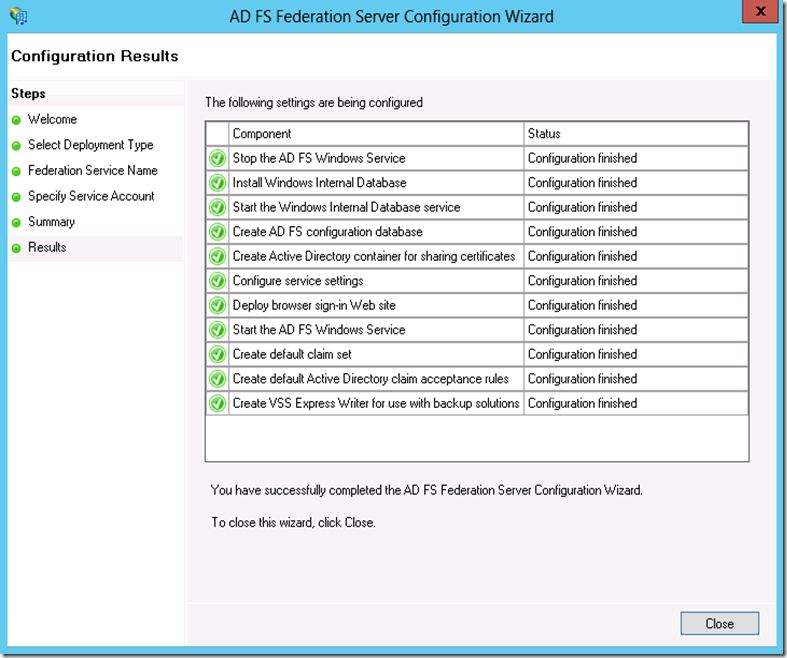Click green dot beside Select Deployment Type
The height and width of the screenshot is (658, 787).
(x=16, y=146)
